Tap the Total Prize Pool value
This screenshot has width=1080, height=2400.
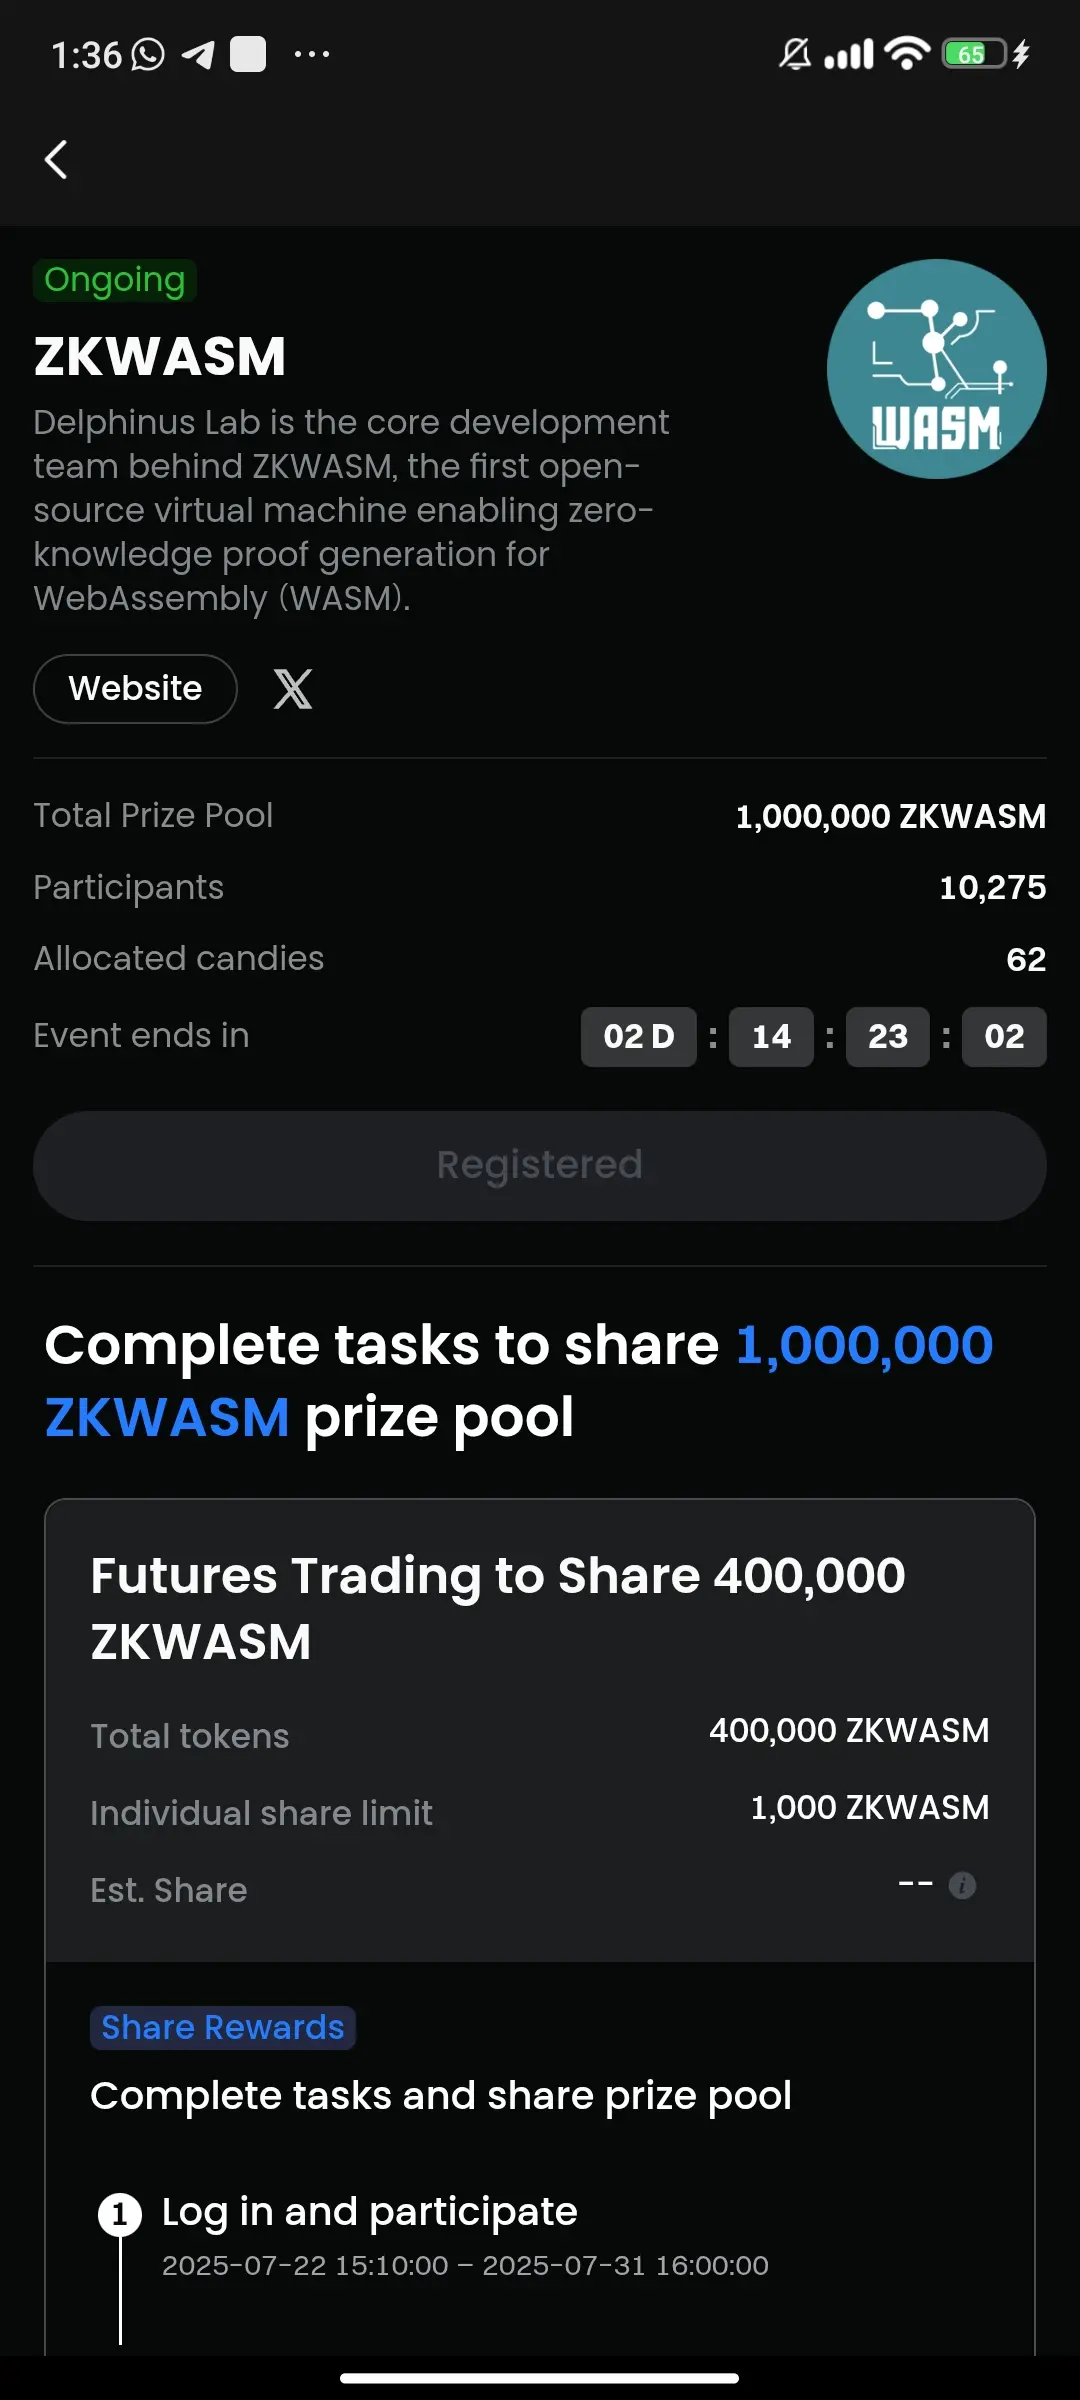891,816
